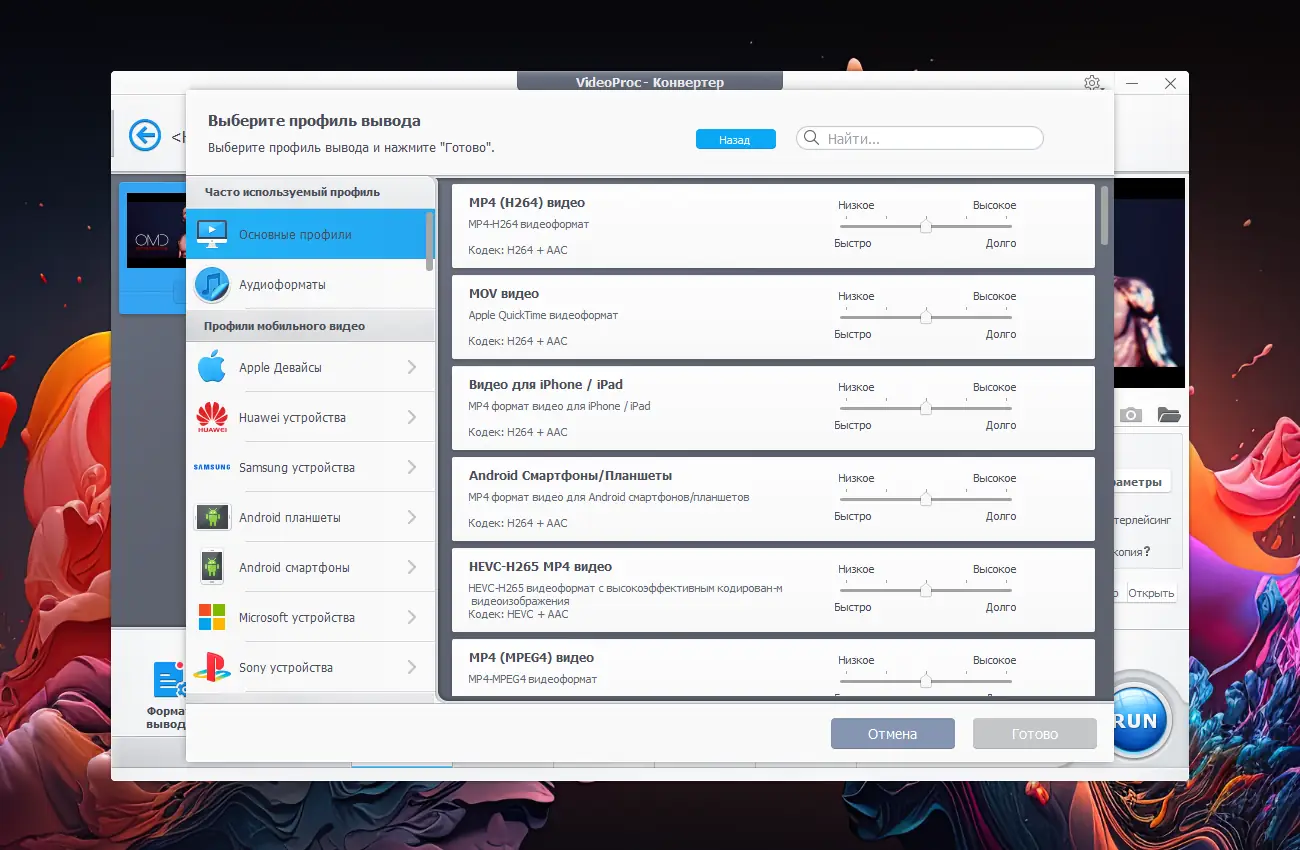Expand Samsung устройства chevron
The width and height of the screenshot is (1300, 850).
pyautogui.click(x=412, y=467)
